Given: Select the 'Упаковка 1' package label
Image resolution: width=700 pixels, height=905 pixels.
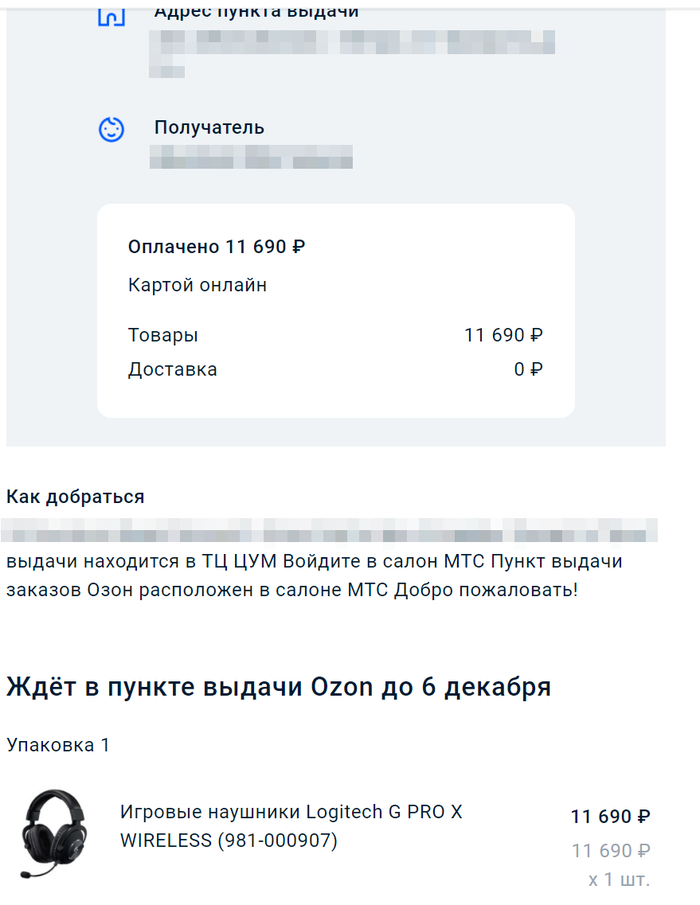Looking at the screenshot, I should point(58,745).
